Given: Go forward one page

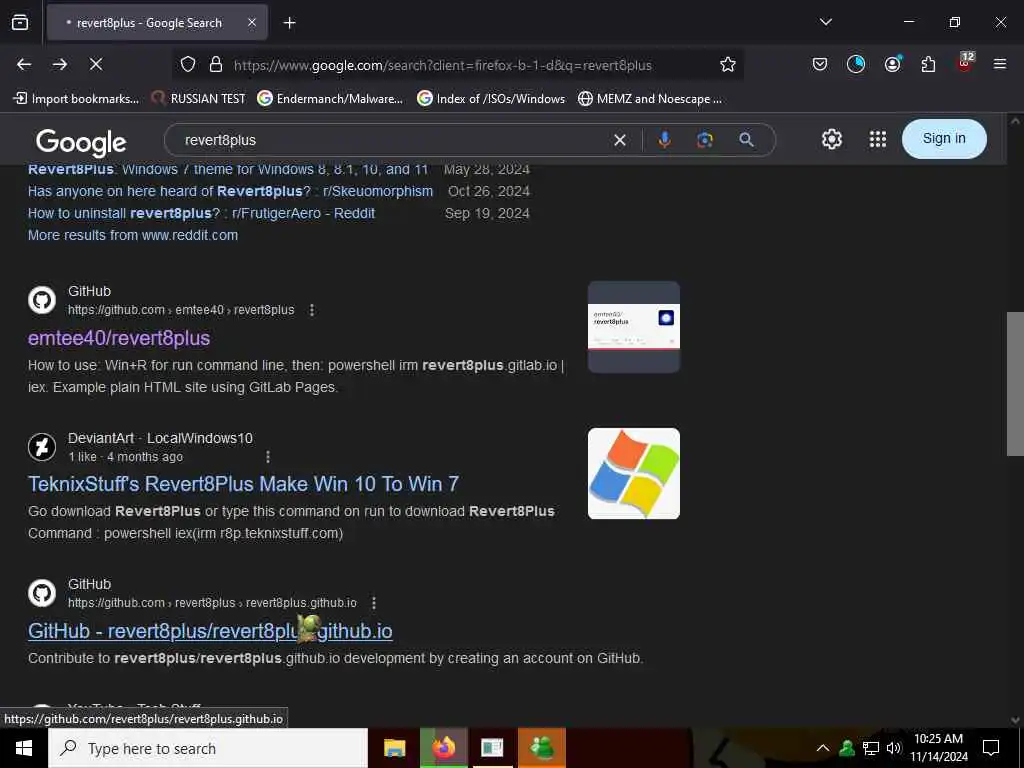Looking at the screenshot, I should pos(60,64).
